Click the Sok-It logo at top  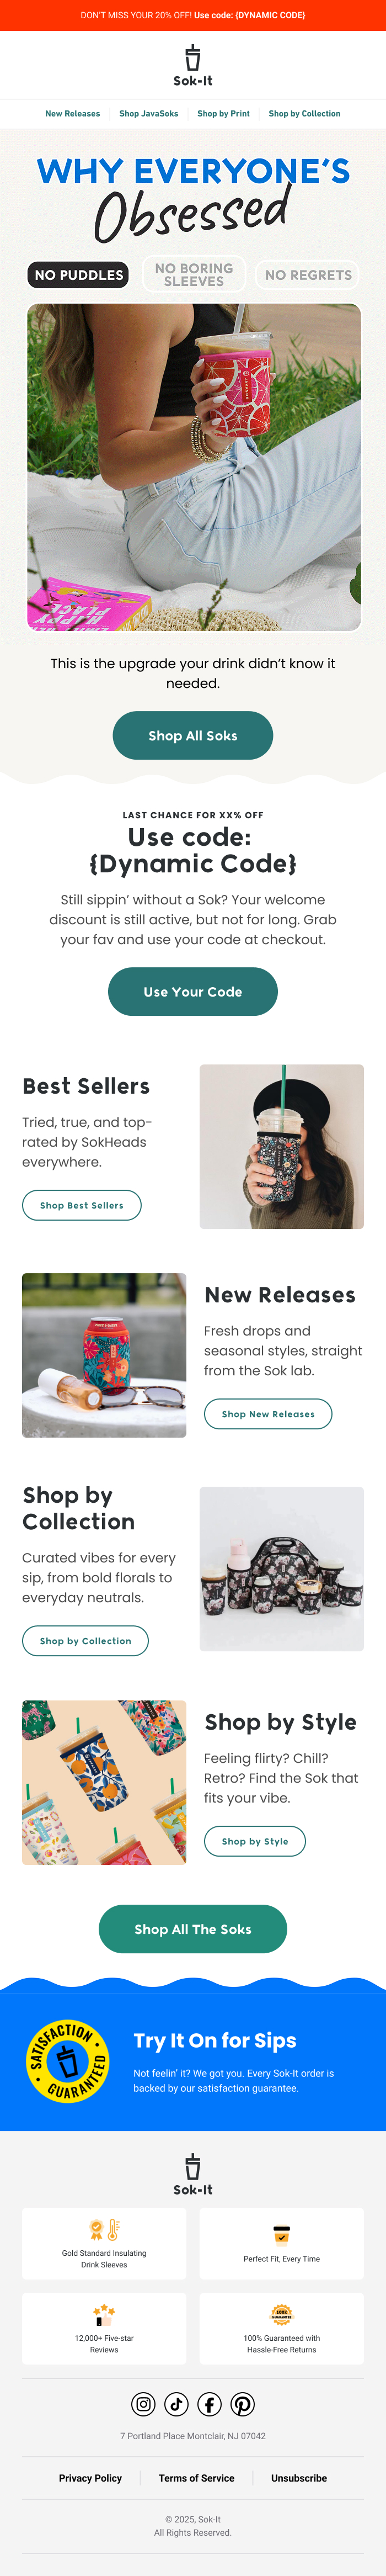(193, 65)
